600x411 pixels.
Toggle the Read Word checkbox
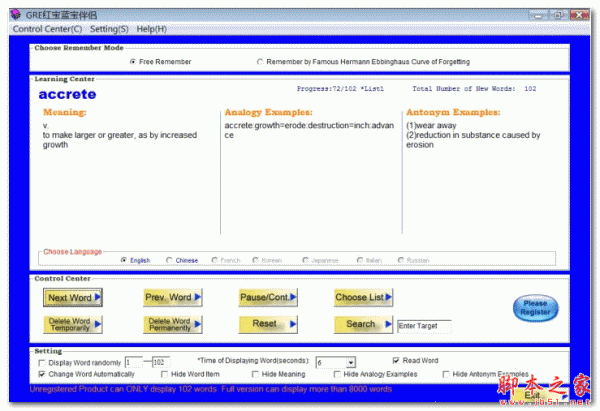pyautogui.click(x=396, y=360)
